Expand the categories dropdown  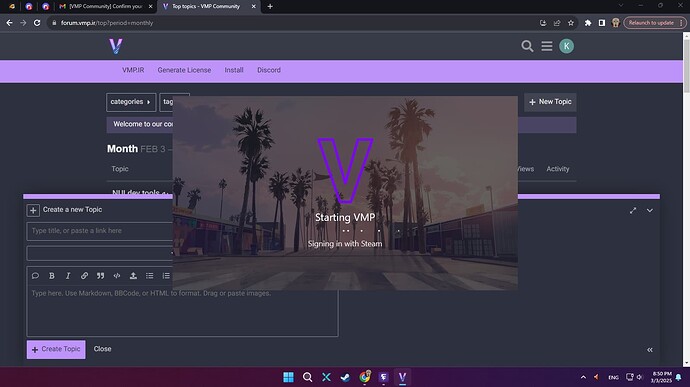[x=131, y=102]
